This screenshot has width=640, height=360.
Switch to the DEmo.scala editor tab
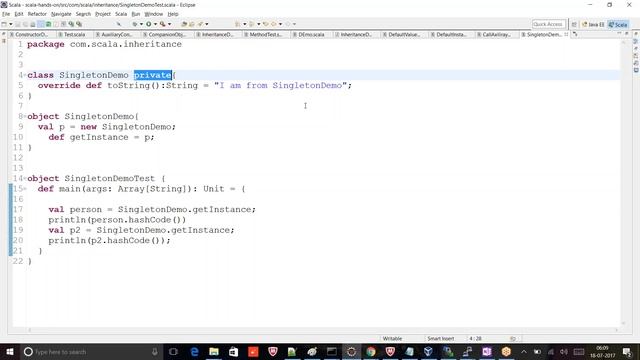311,35
